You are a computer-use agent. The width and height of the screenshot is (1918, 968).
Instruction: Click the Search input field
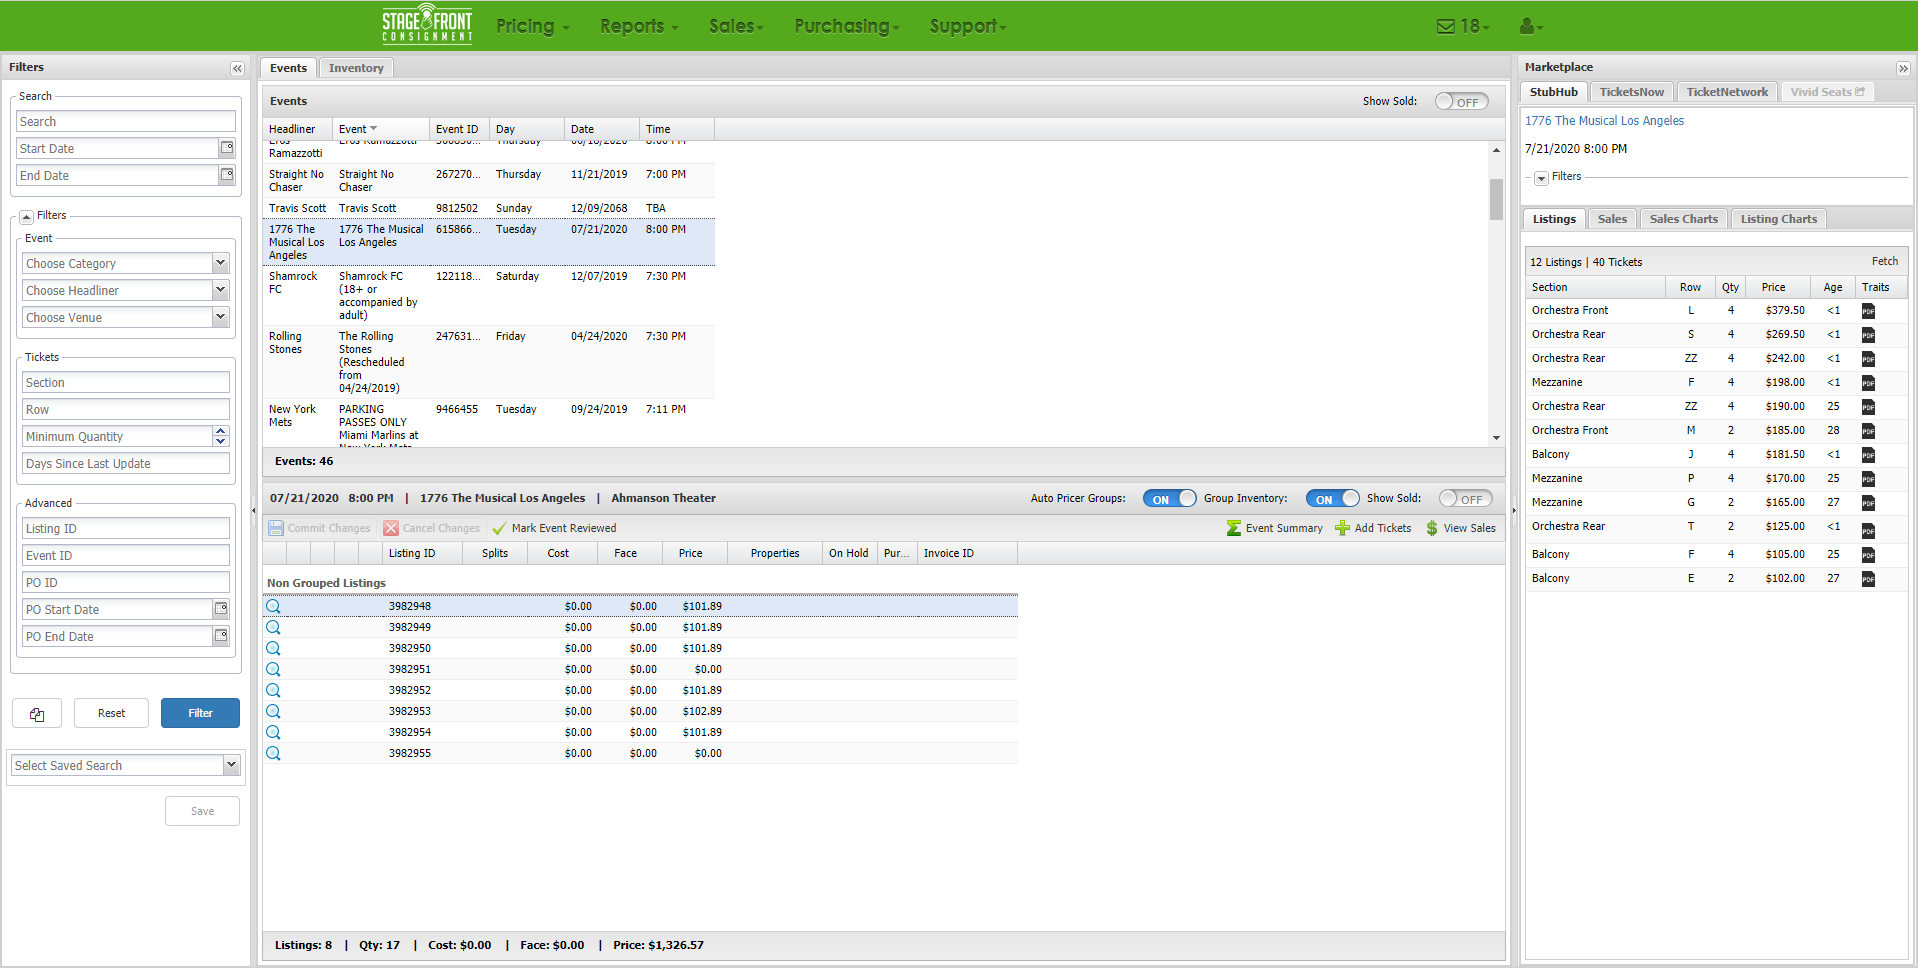click(126, 121)
